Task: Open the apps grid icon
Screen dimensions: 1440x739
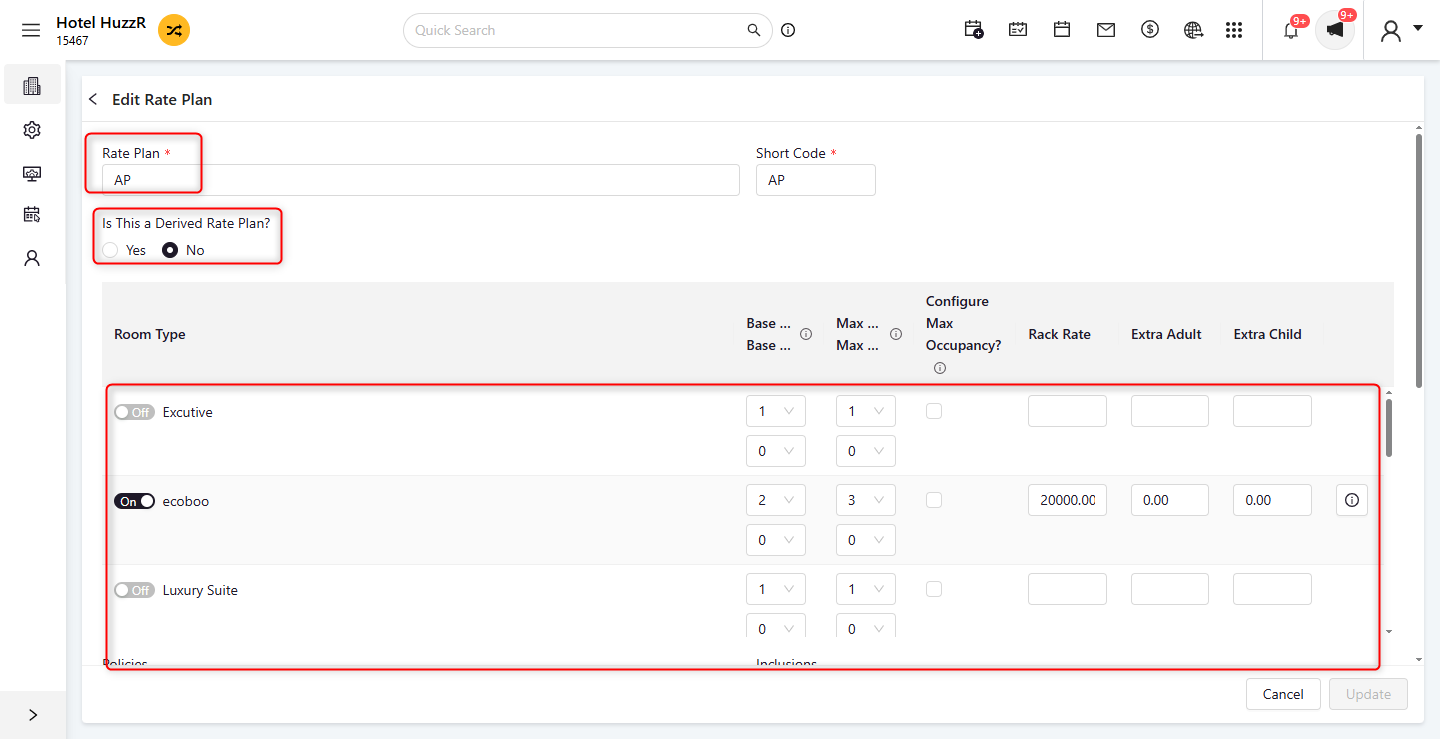Action: pyautogui.click(x=1234, y=30)
